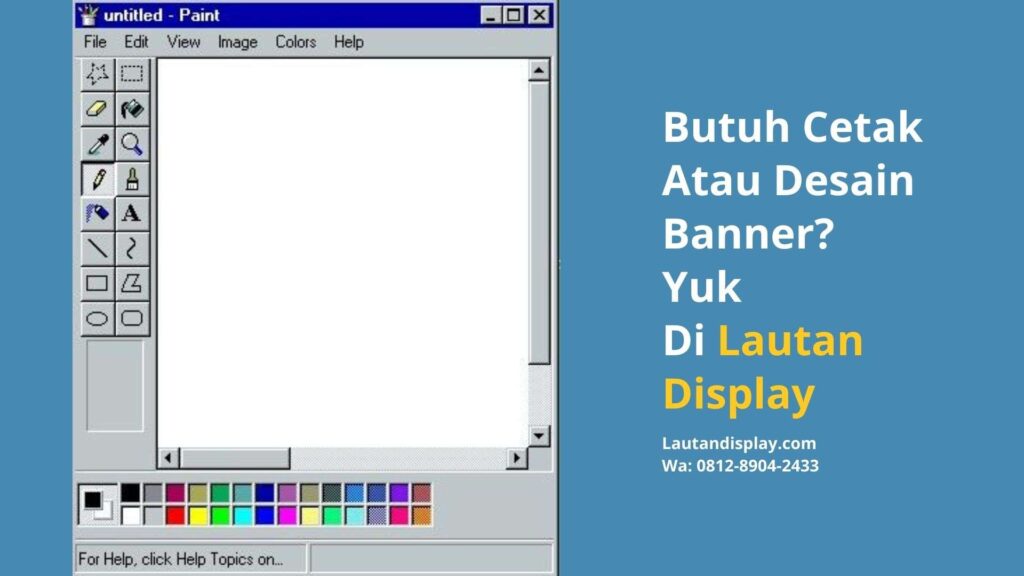The image size is (1024, 576).
Task: Click the Lautandisplay.com website text
Action: tap(739, 443)
